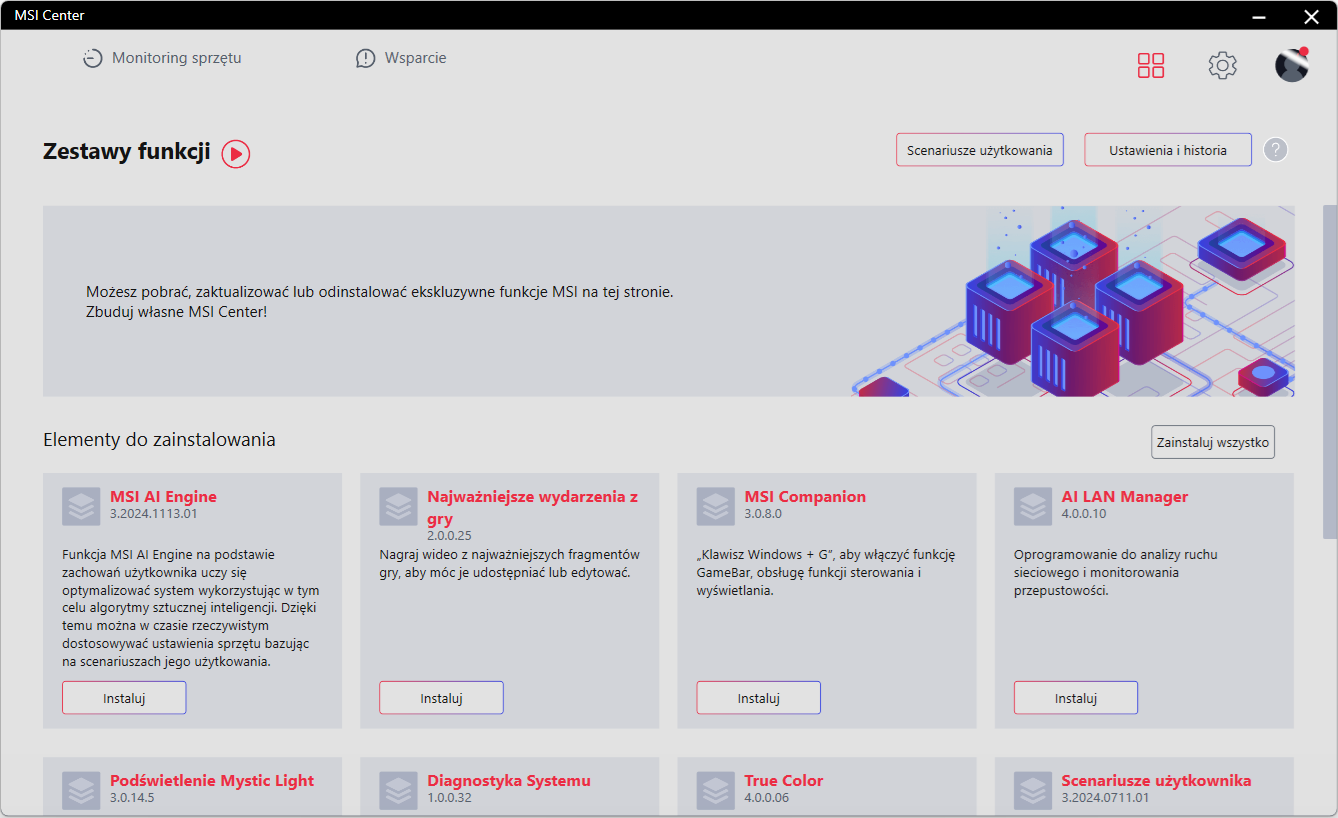Viewport: 1338px width, 818px height.
Task: Open Scenariusze użytkowania
Action: point(979,150)
